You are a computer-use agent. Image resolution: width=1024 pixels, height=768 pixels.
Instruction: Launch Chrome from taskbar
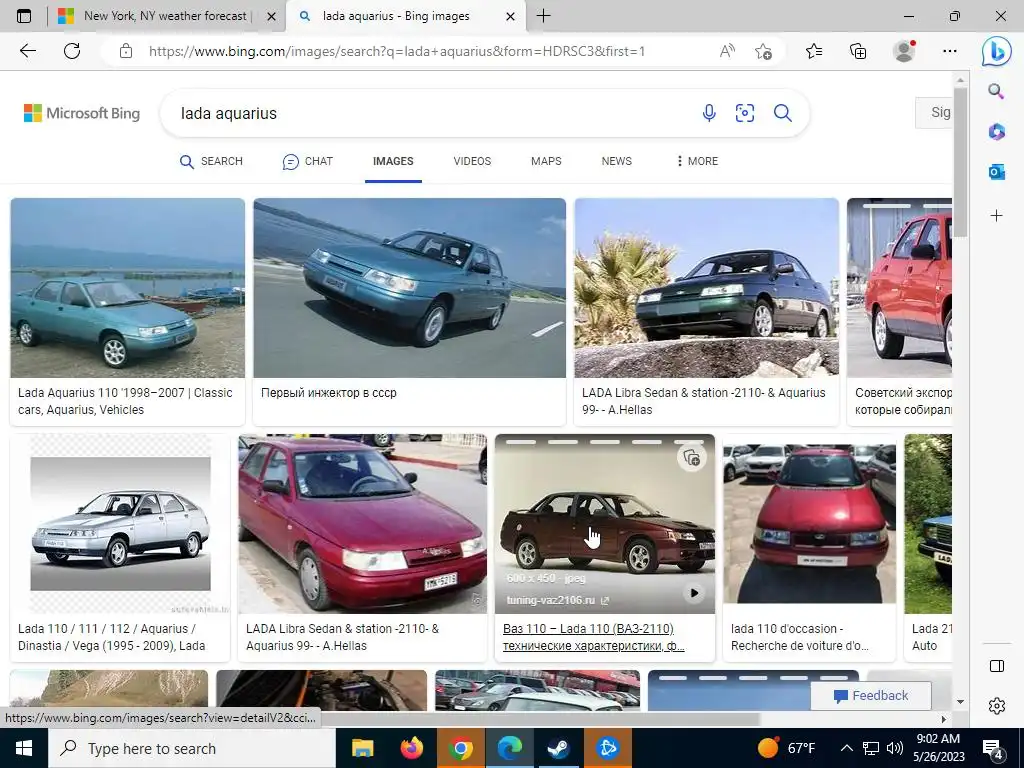(460, 748)
